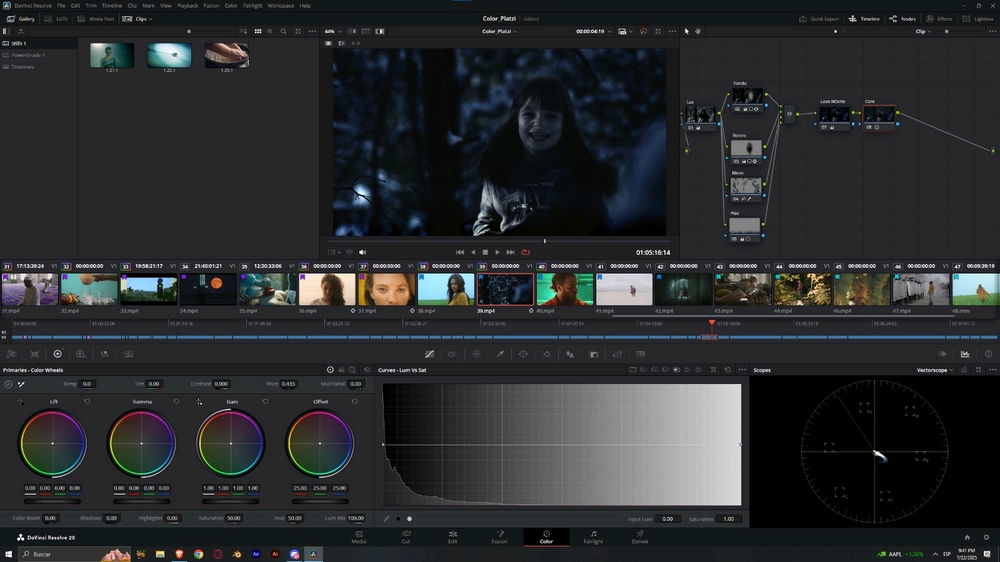The height and width of the screenshot is (562, 1000).
Task: Toggle the Gallery panel
Action: tap(21, 18)
